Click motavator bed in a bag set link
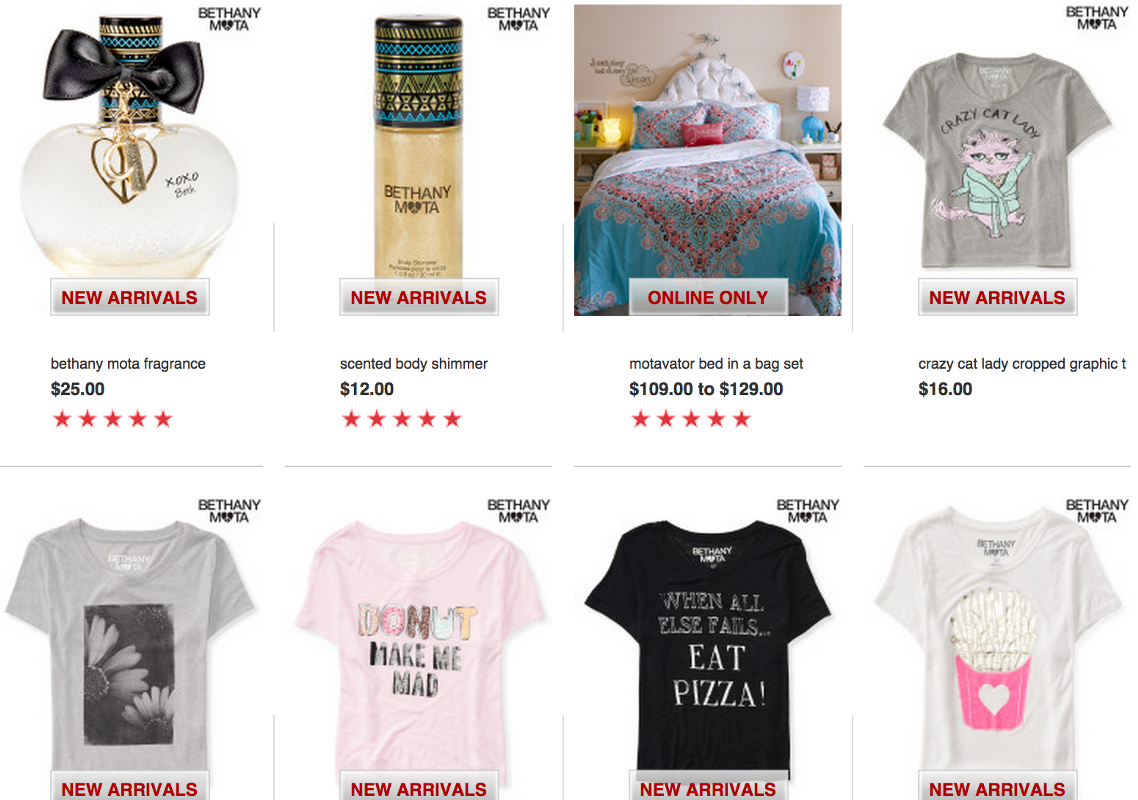Image resolution: width=1138 pixels, height=800 pixels. [x=716, y=364]
